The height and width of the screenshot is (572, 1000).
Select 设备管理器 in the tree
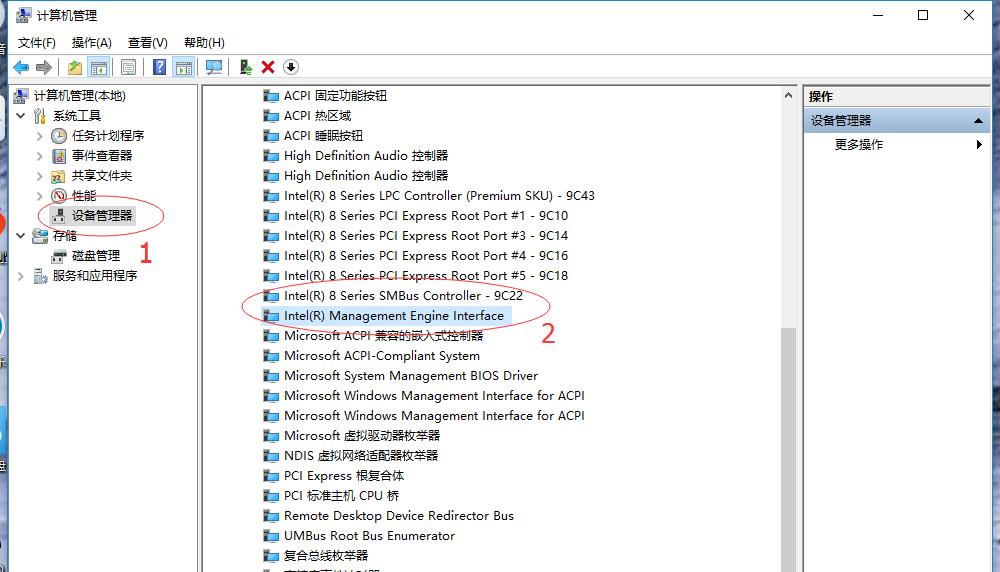click(101, 216)
